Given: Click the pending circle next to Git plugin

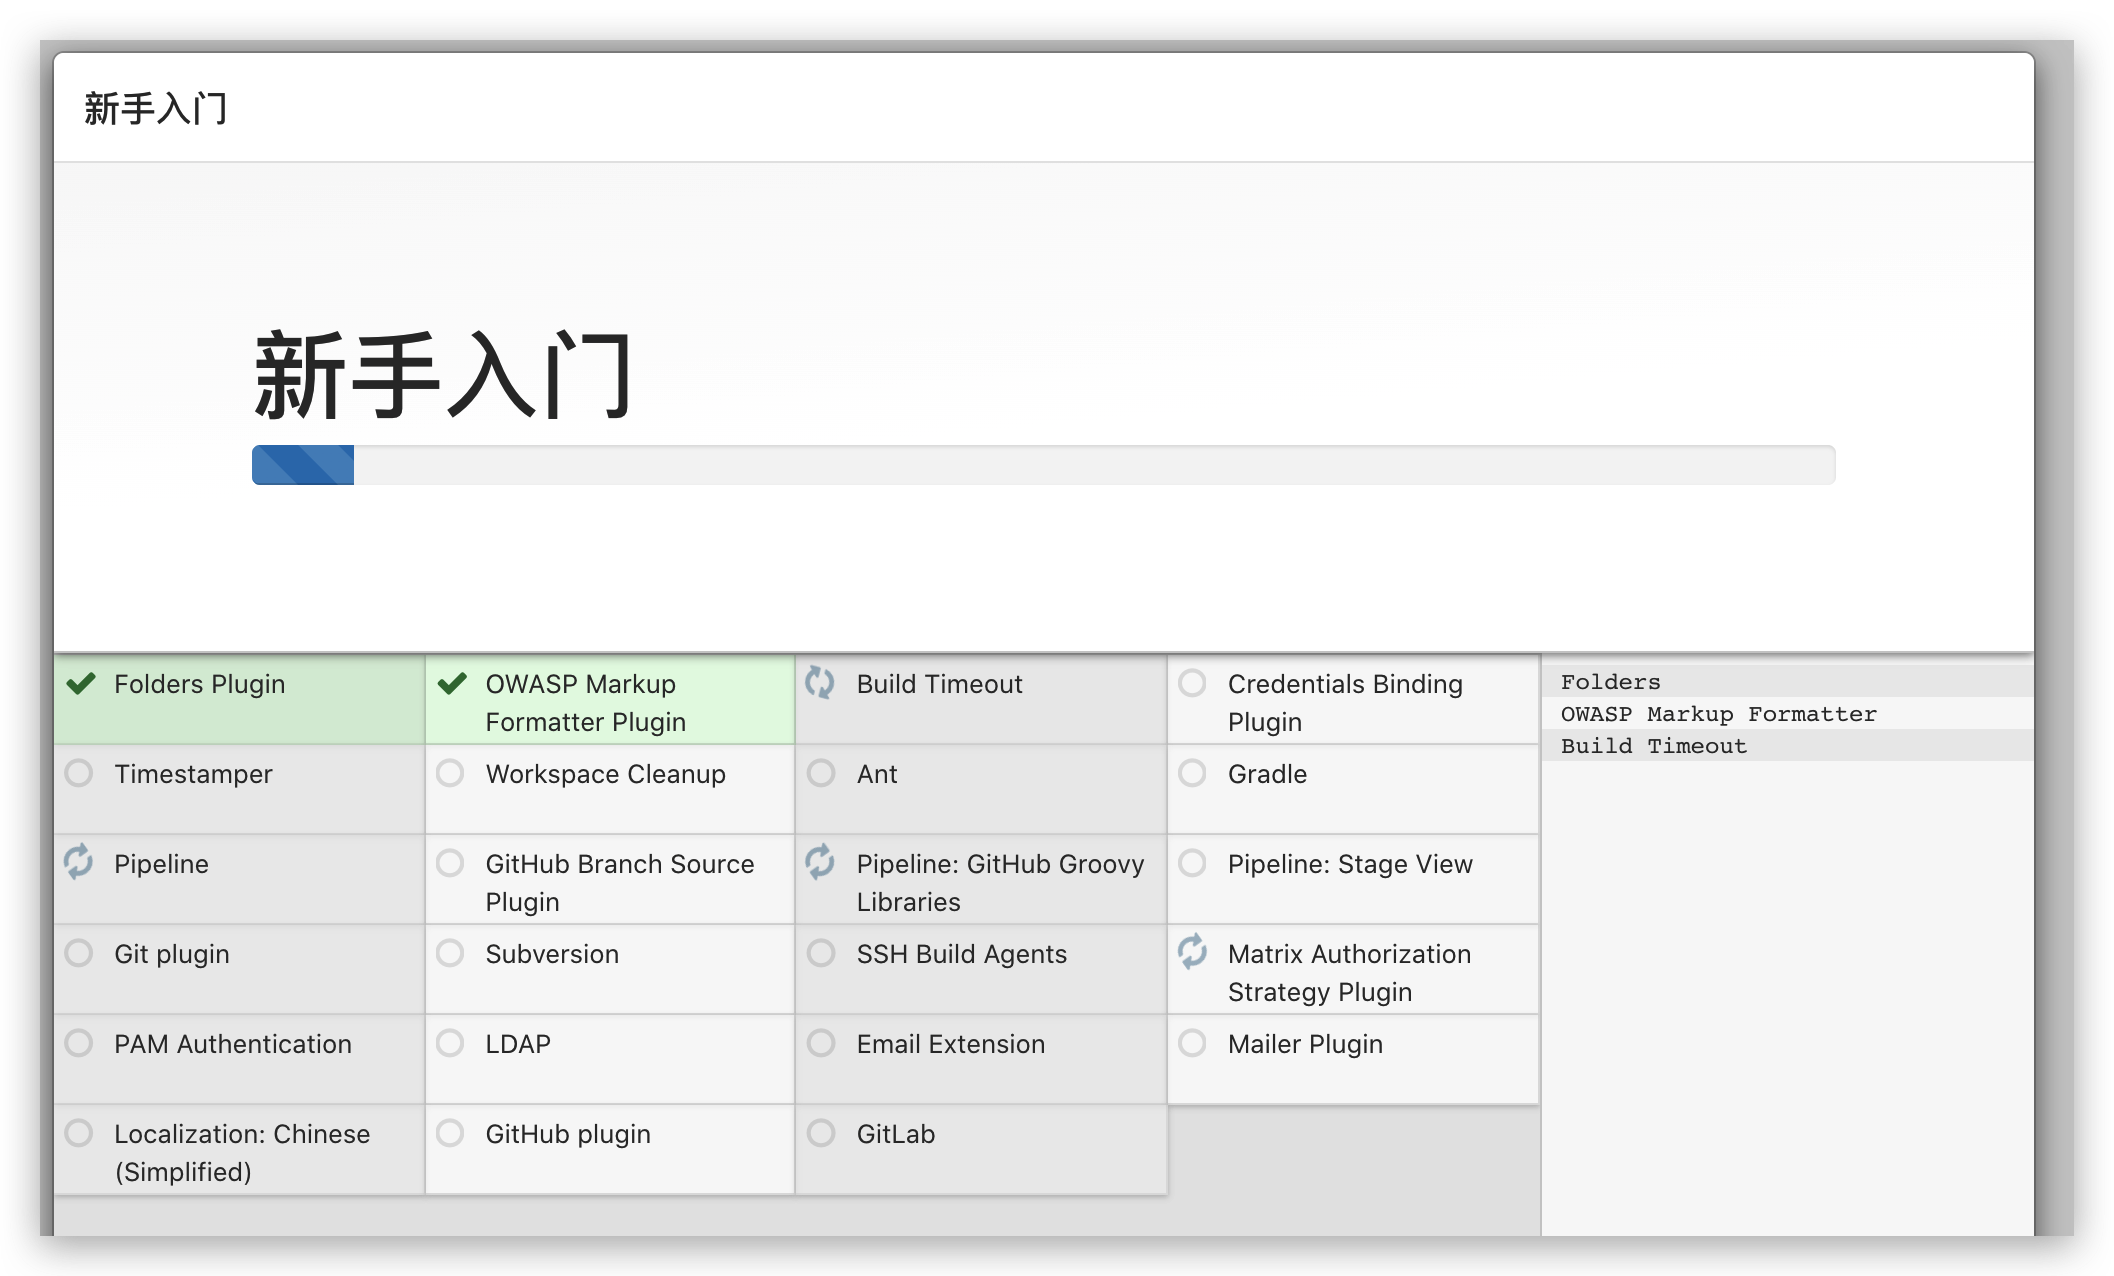Looking at the screenshot, I should 79,953.
